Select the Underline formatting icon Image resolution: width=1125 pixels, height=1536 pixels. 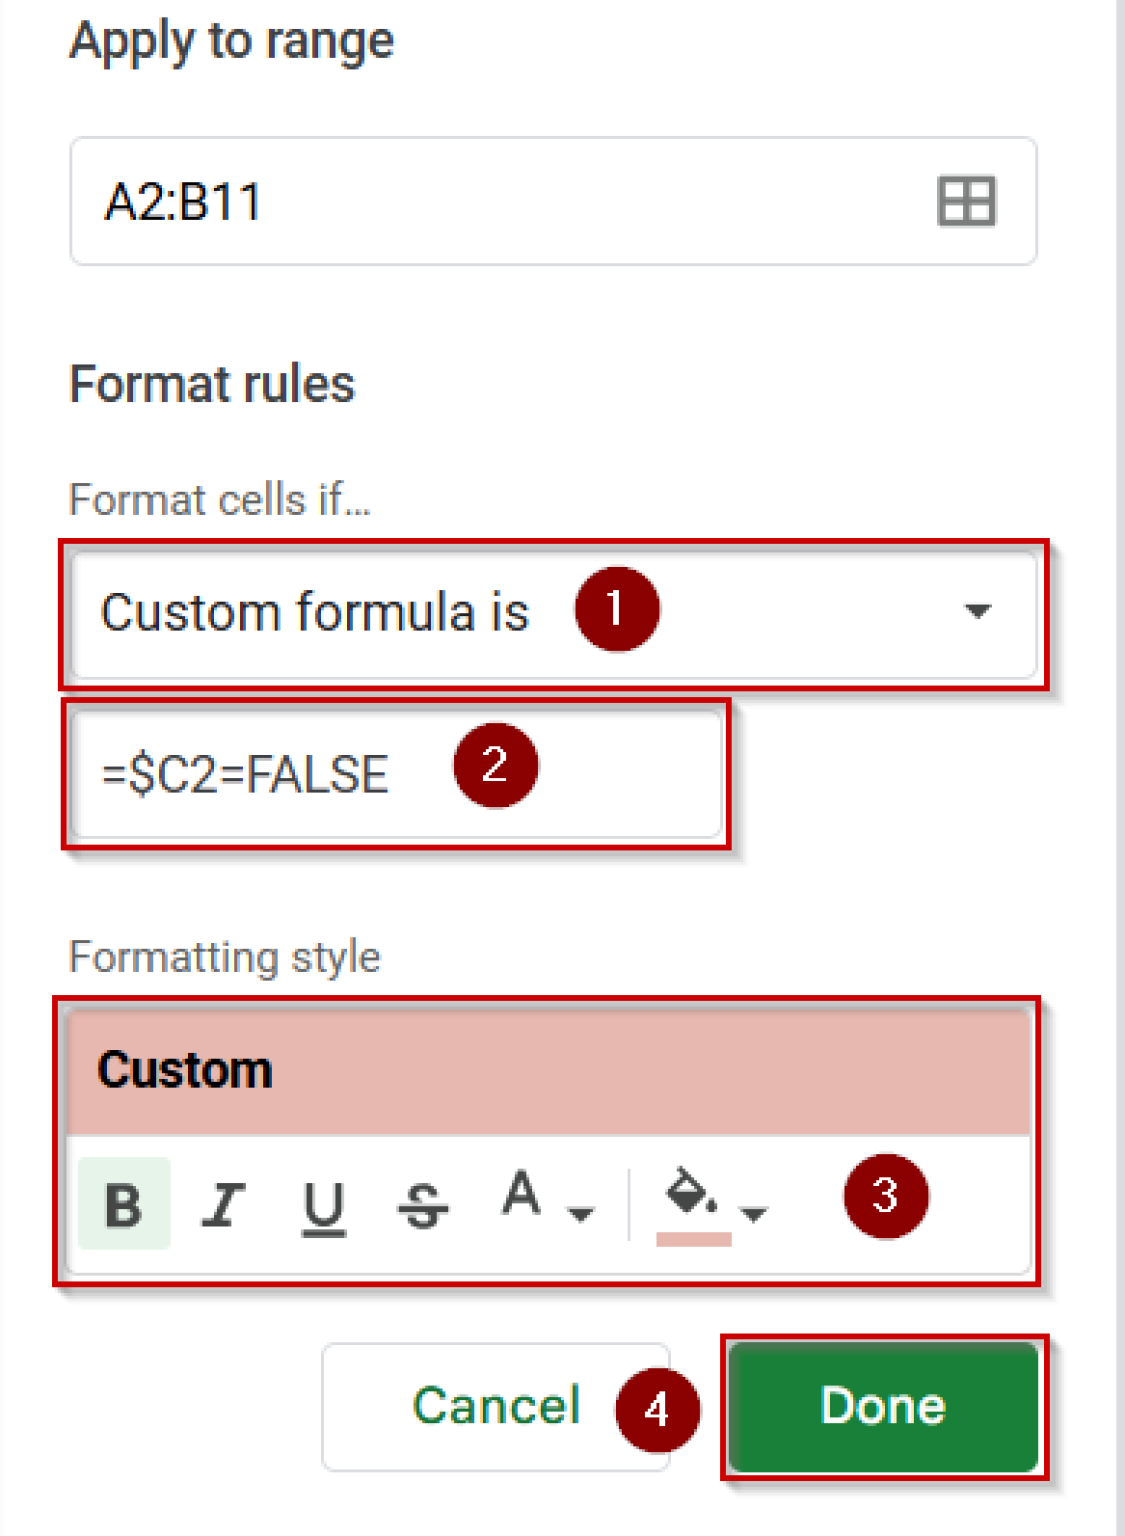click(322, 1205)
